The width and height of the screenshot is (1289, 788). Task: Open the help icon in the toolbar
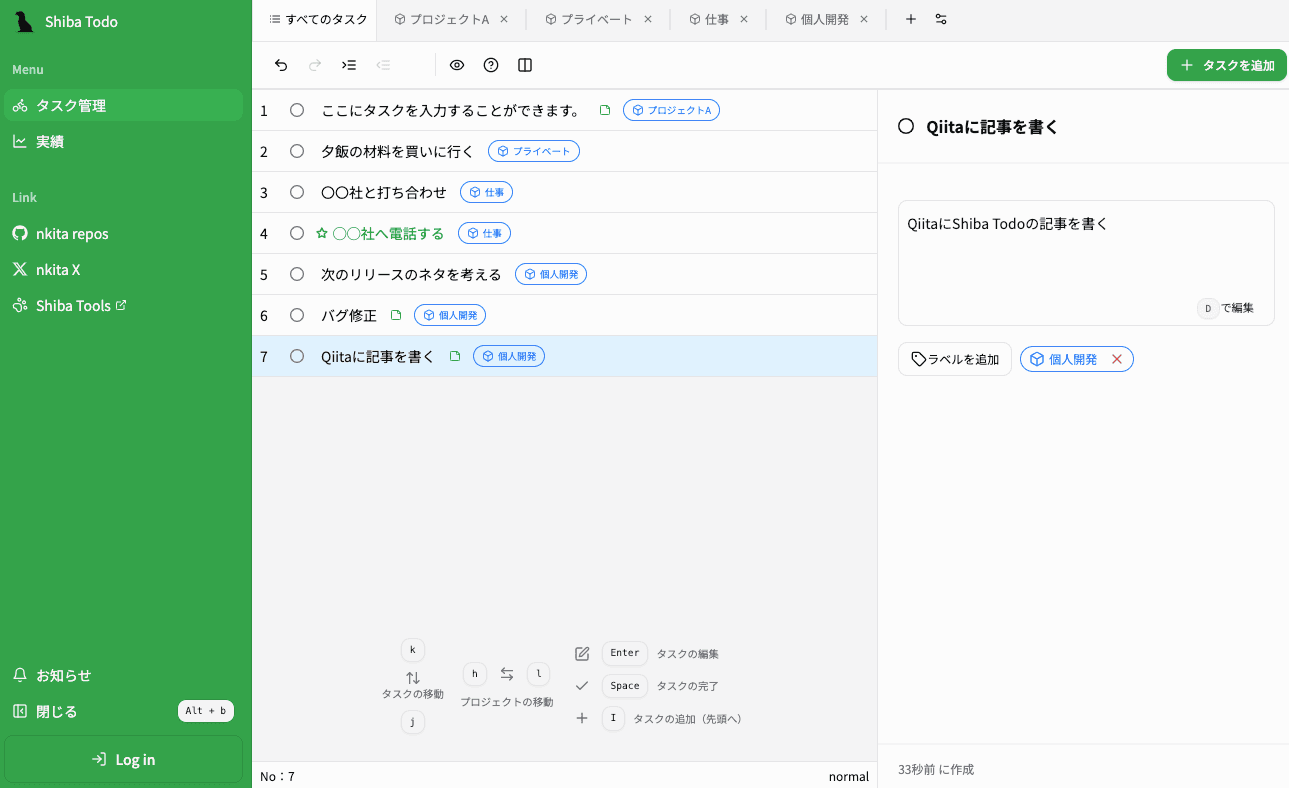coord(490,64)
